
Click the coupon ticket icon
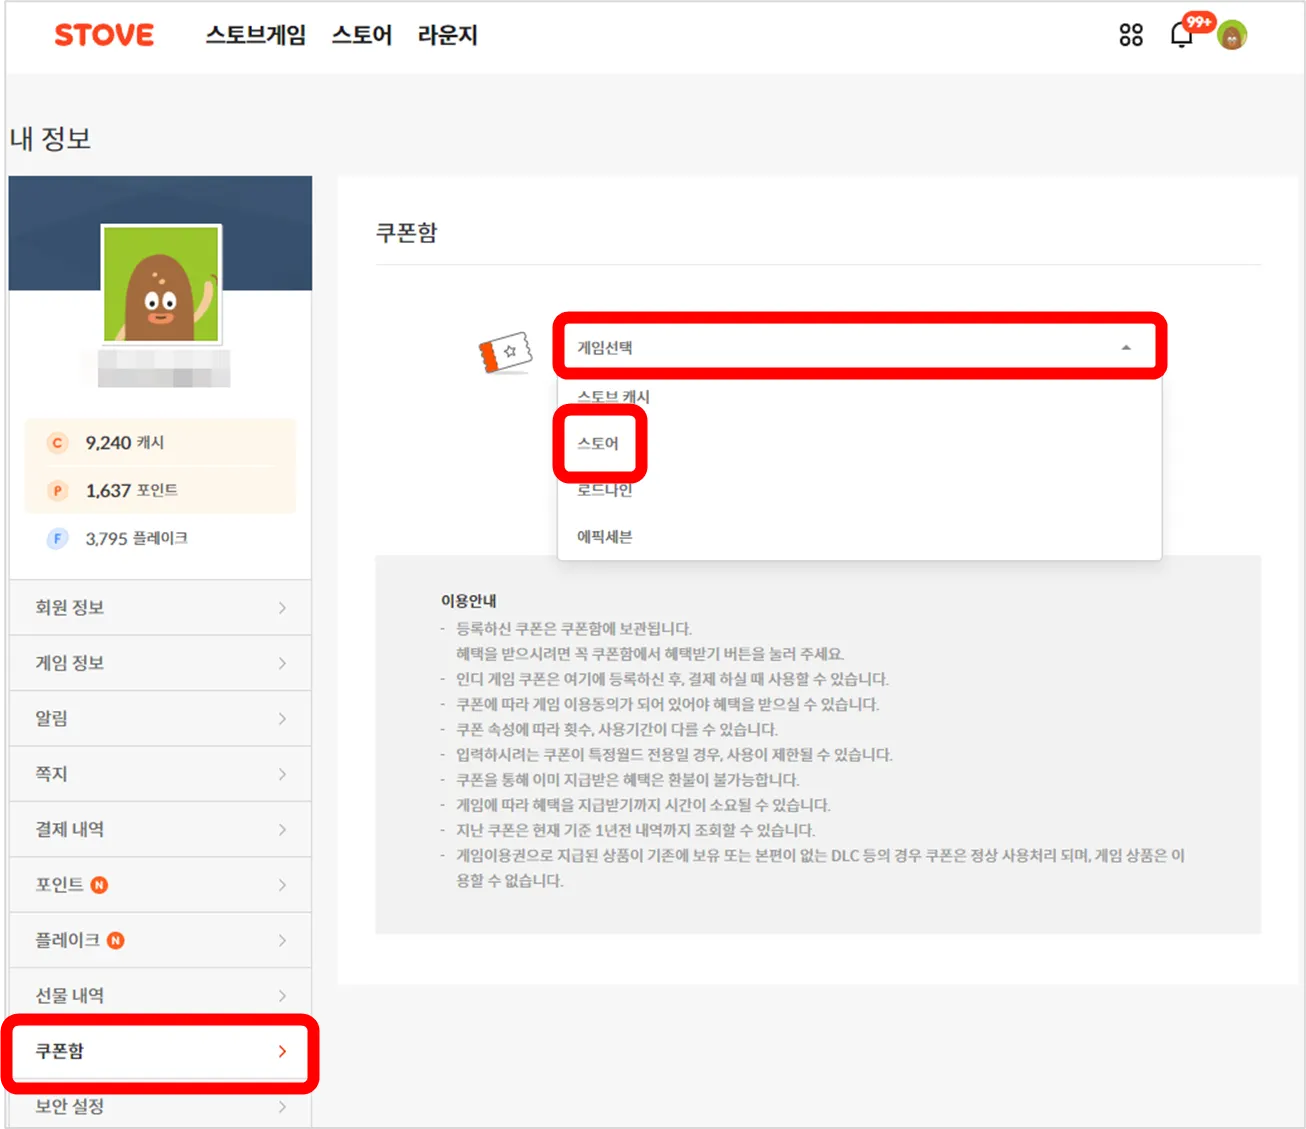(505, 352)
